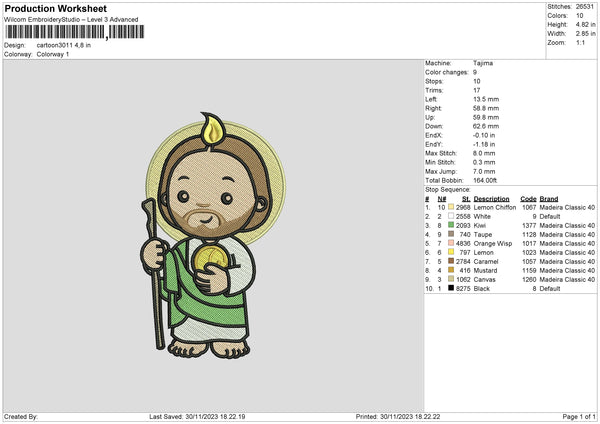Click the Max Stitch value '8.0 mm'
600x424 pixels.
[484, 153]
